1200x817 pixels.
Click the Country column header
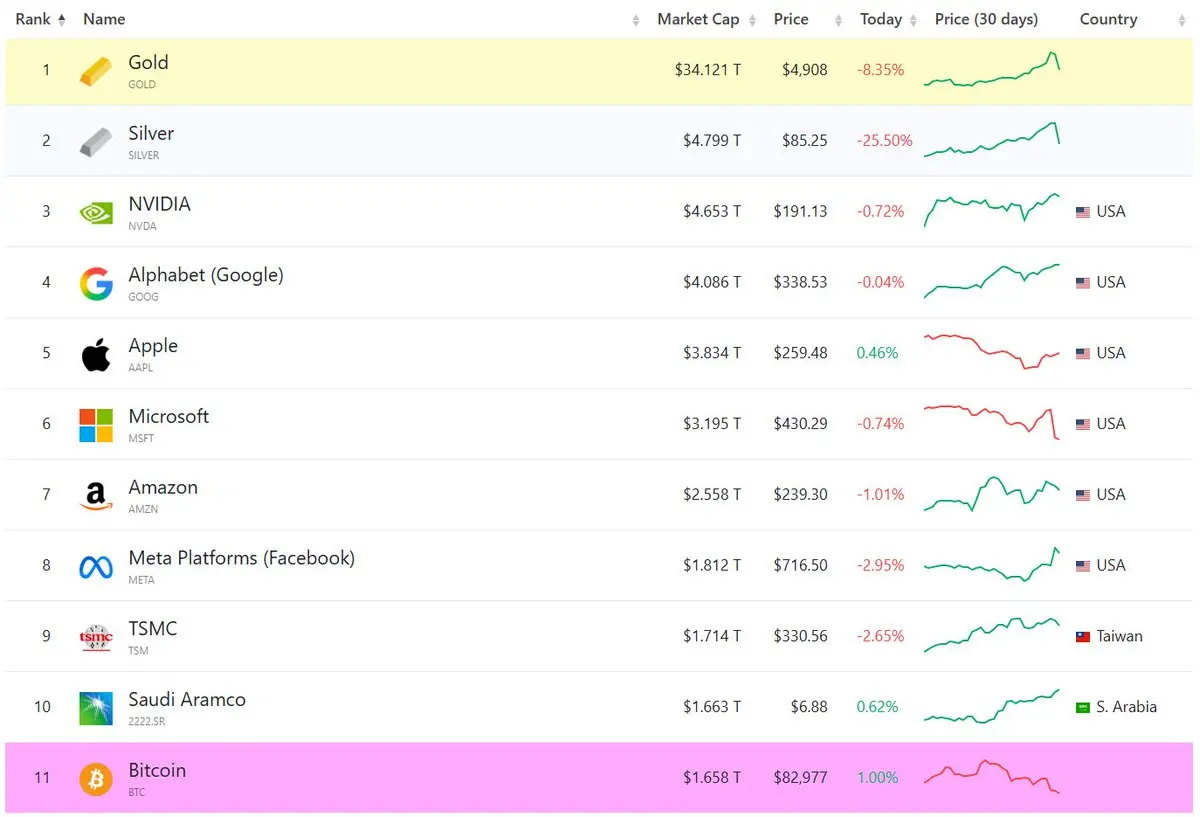[x=1108, y=19]
